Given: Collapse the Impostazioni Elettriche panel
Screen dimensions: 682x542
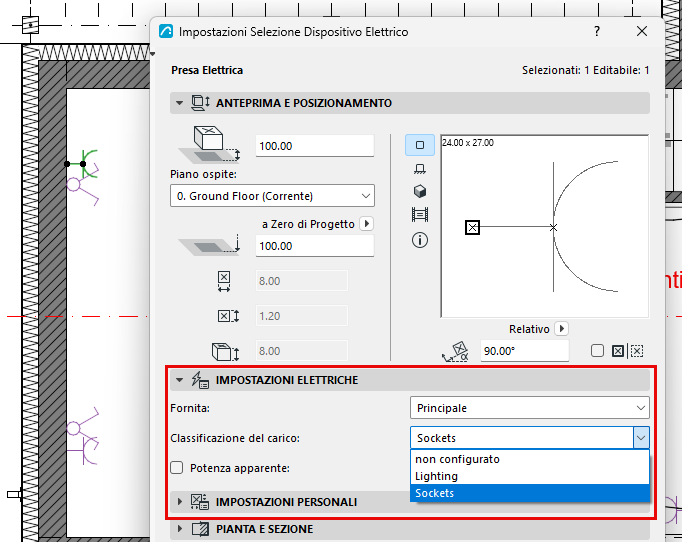Looking at the screenshot, I should [179, 380].
